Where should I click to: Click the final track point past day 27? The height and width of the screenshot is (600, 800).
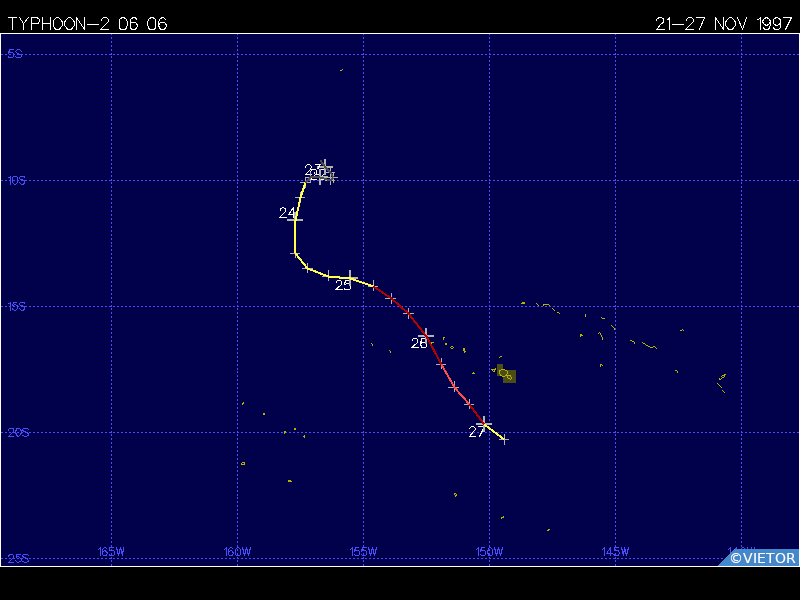click(504, 439)
